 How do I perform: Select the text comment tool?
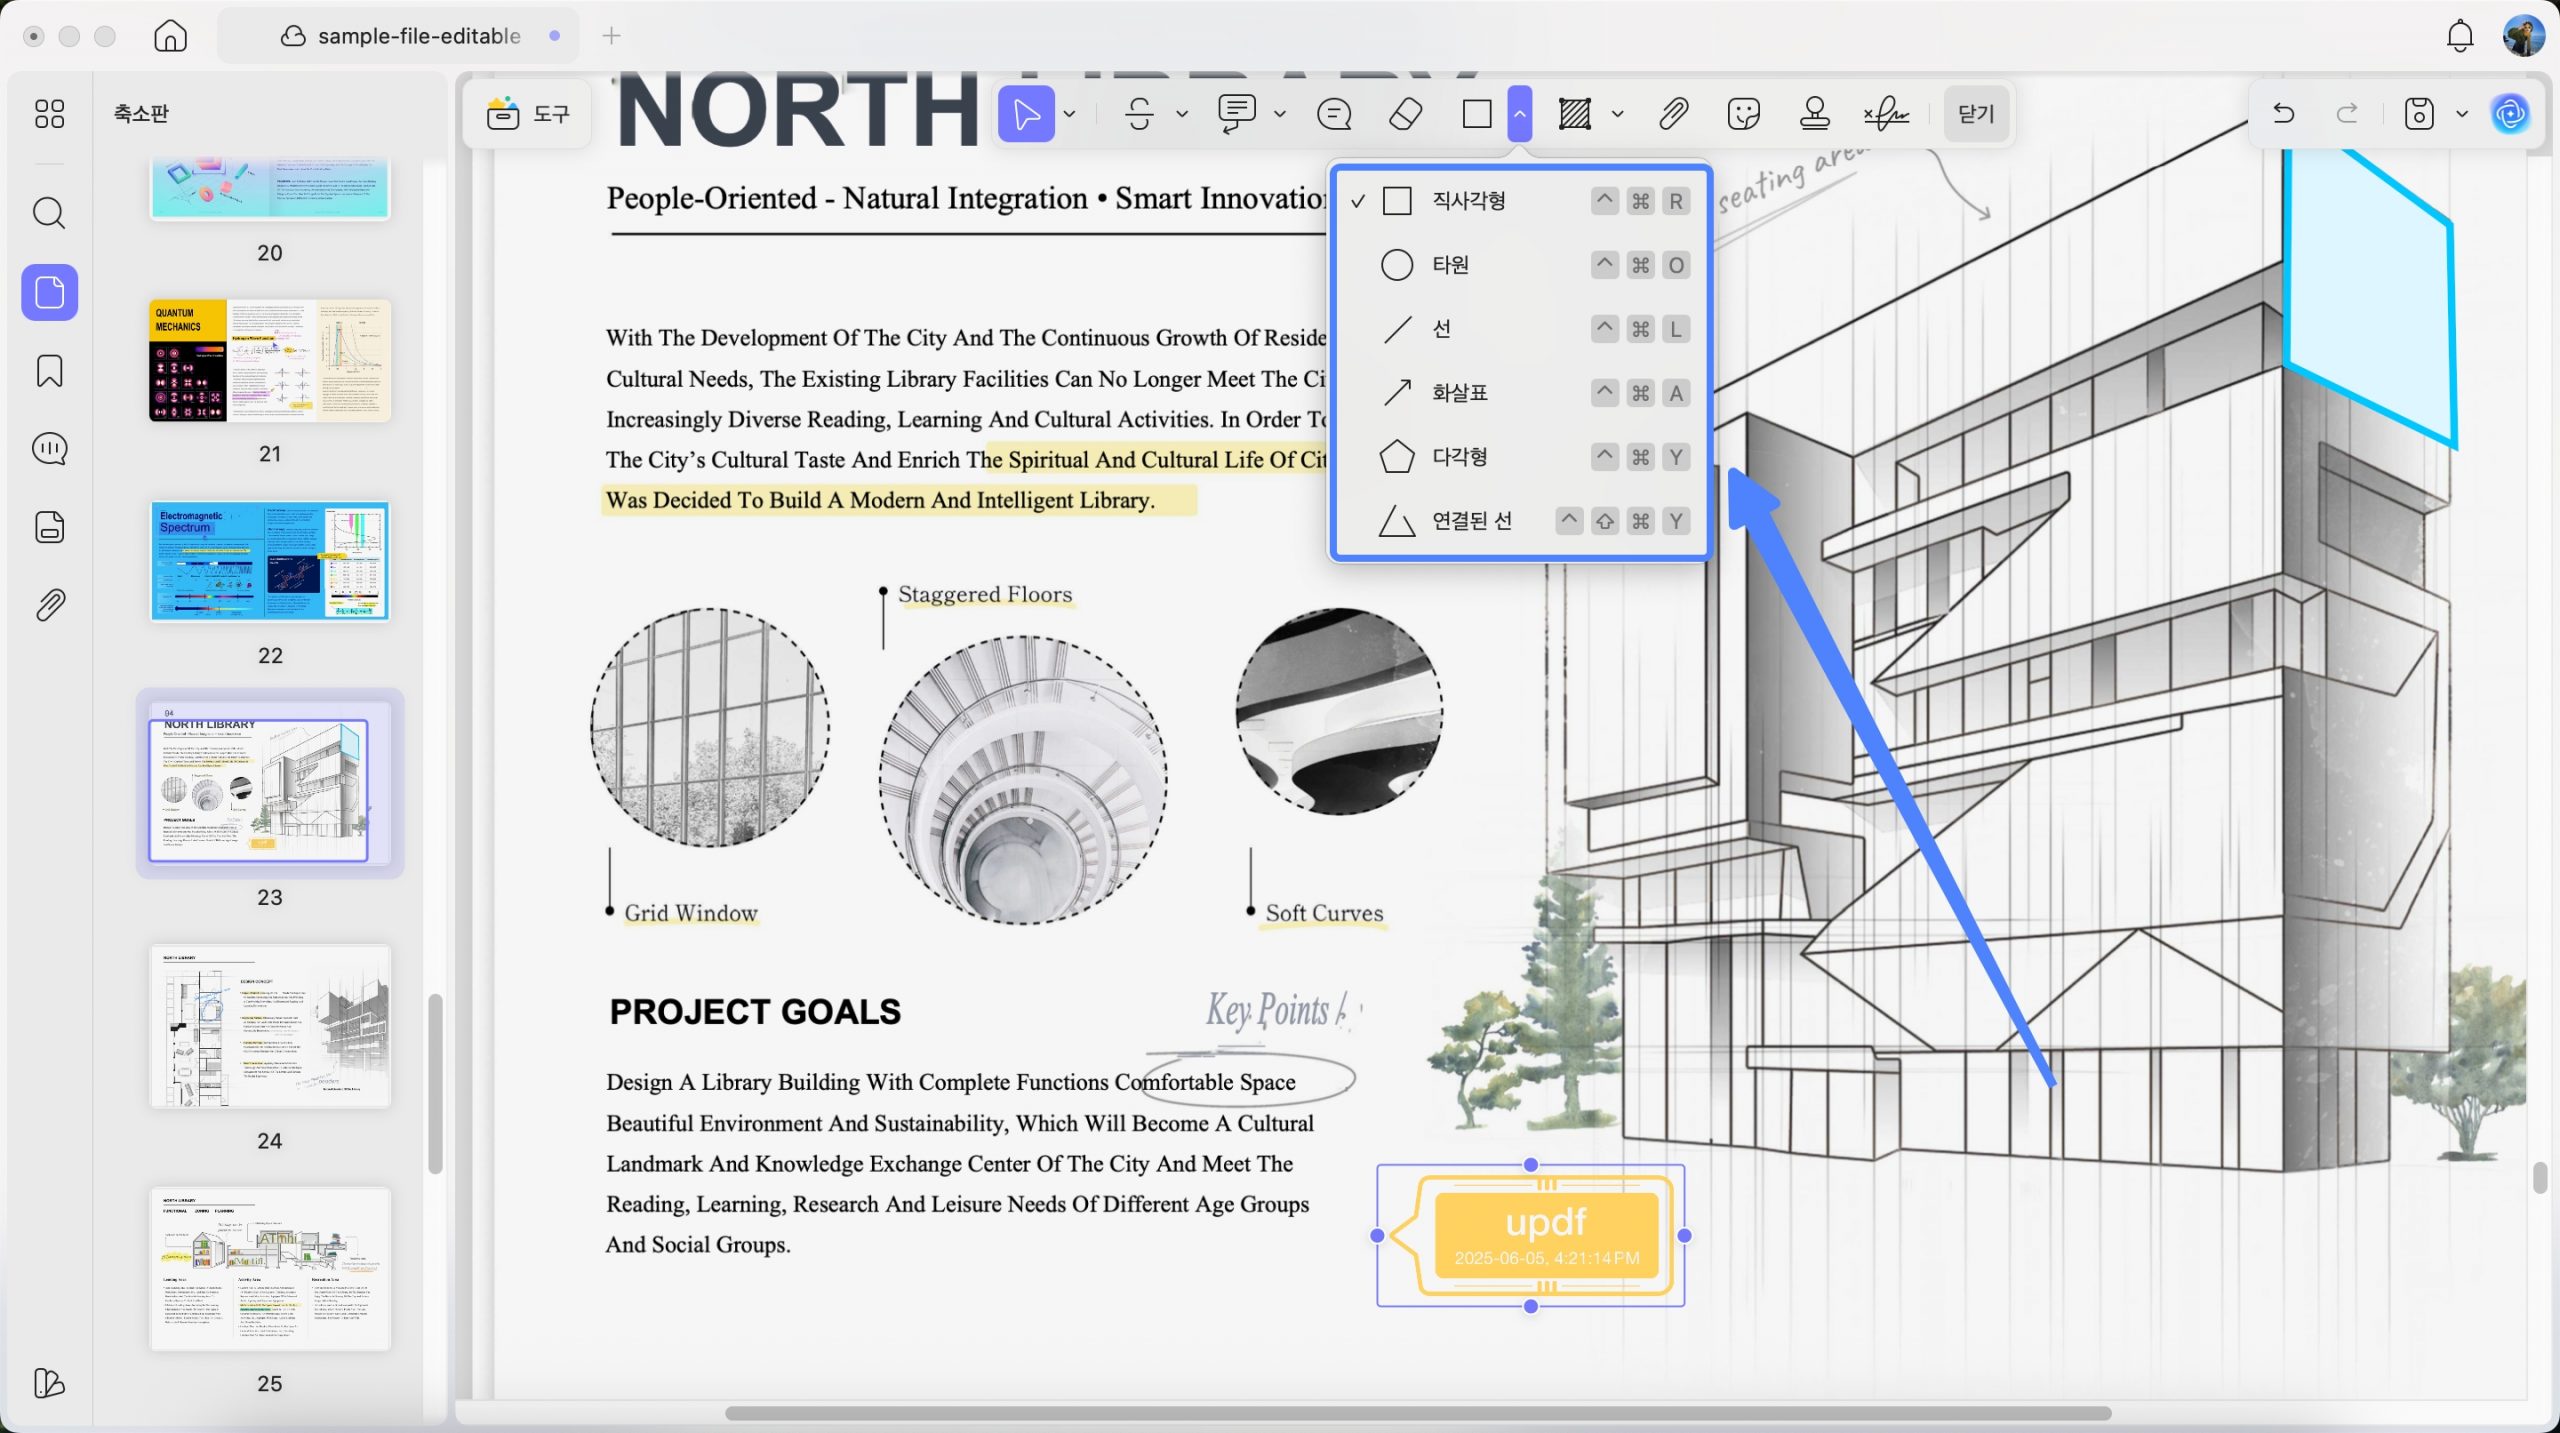tap(1236, 114)
